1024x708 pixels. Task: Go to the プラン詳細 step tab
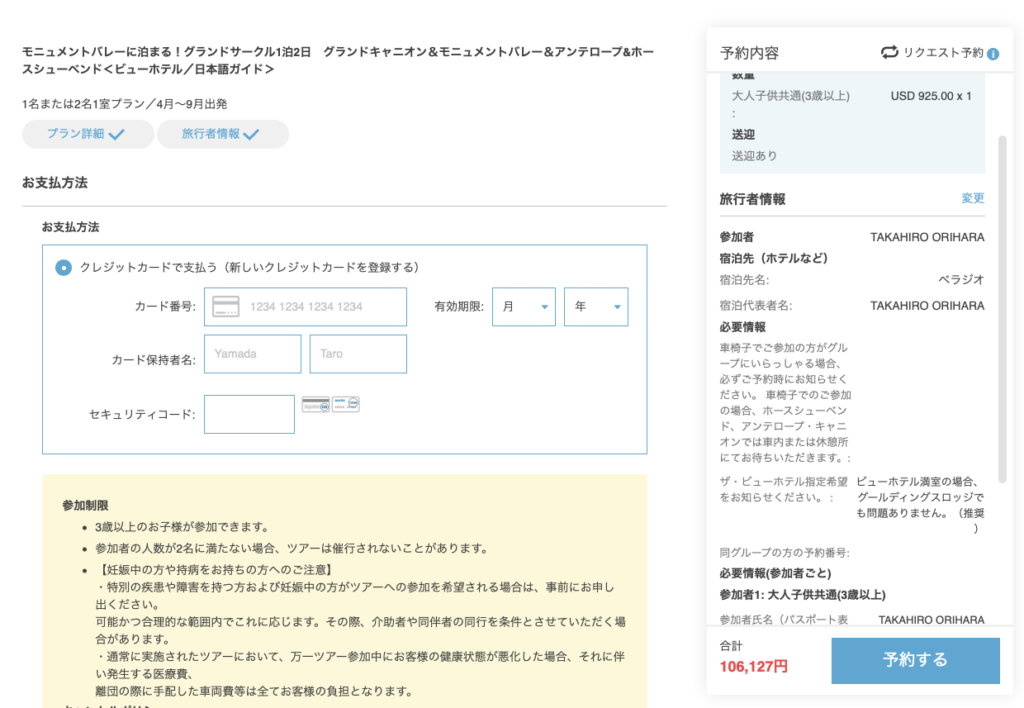(88, 134)
